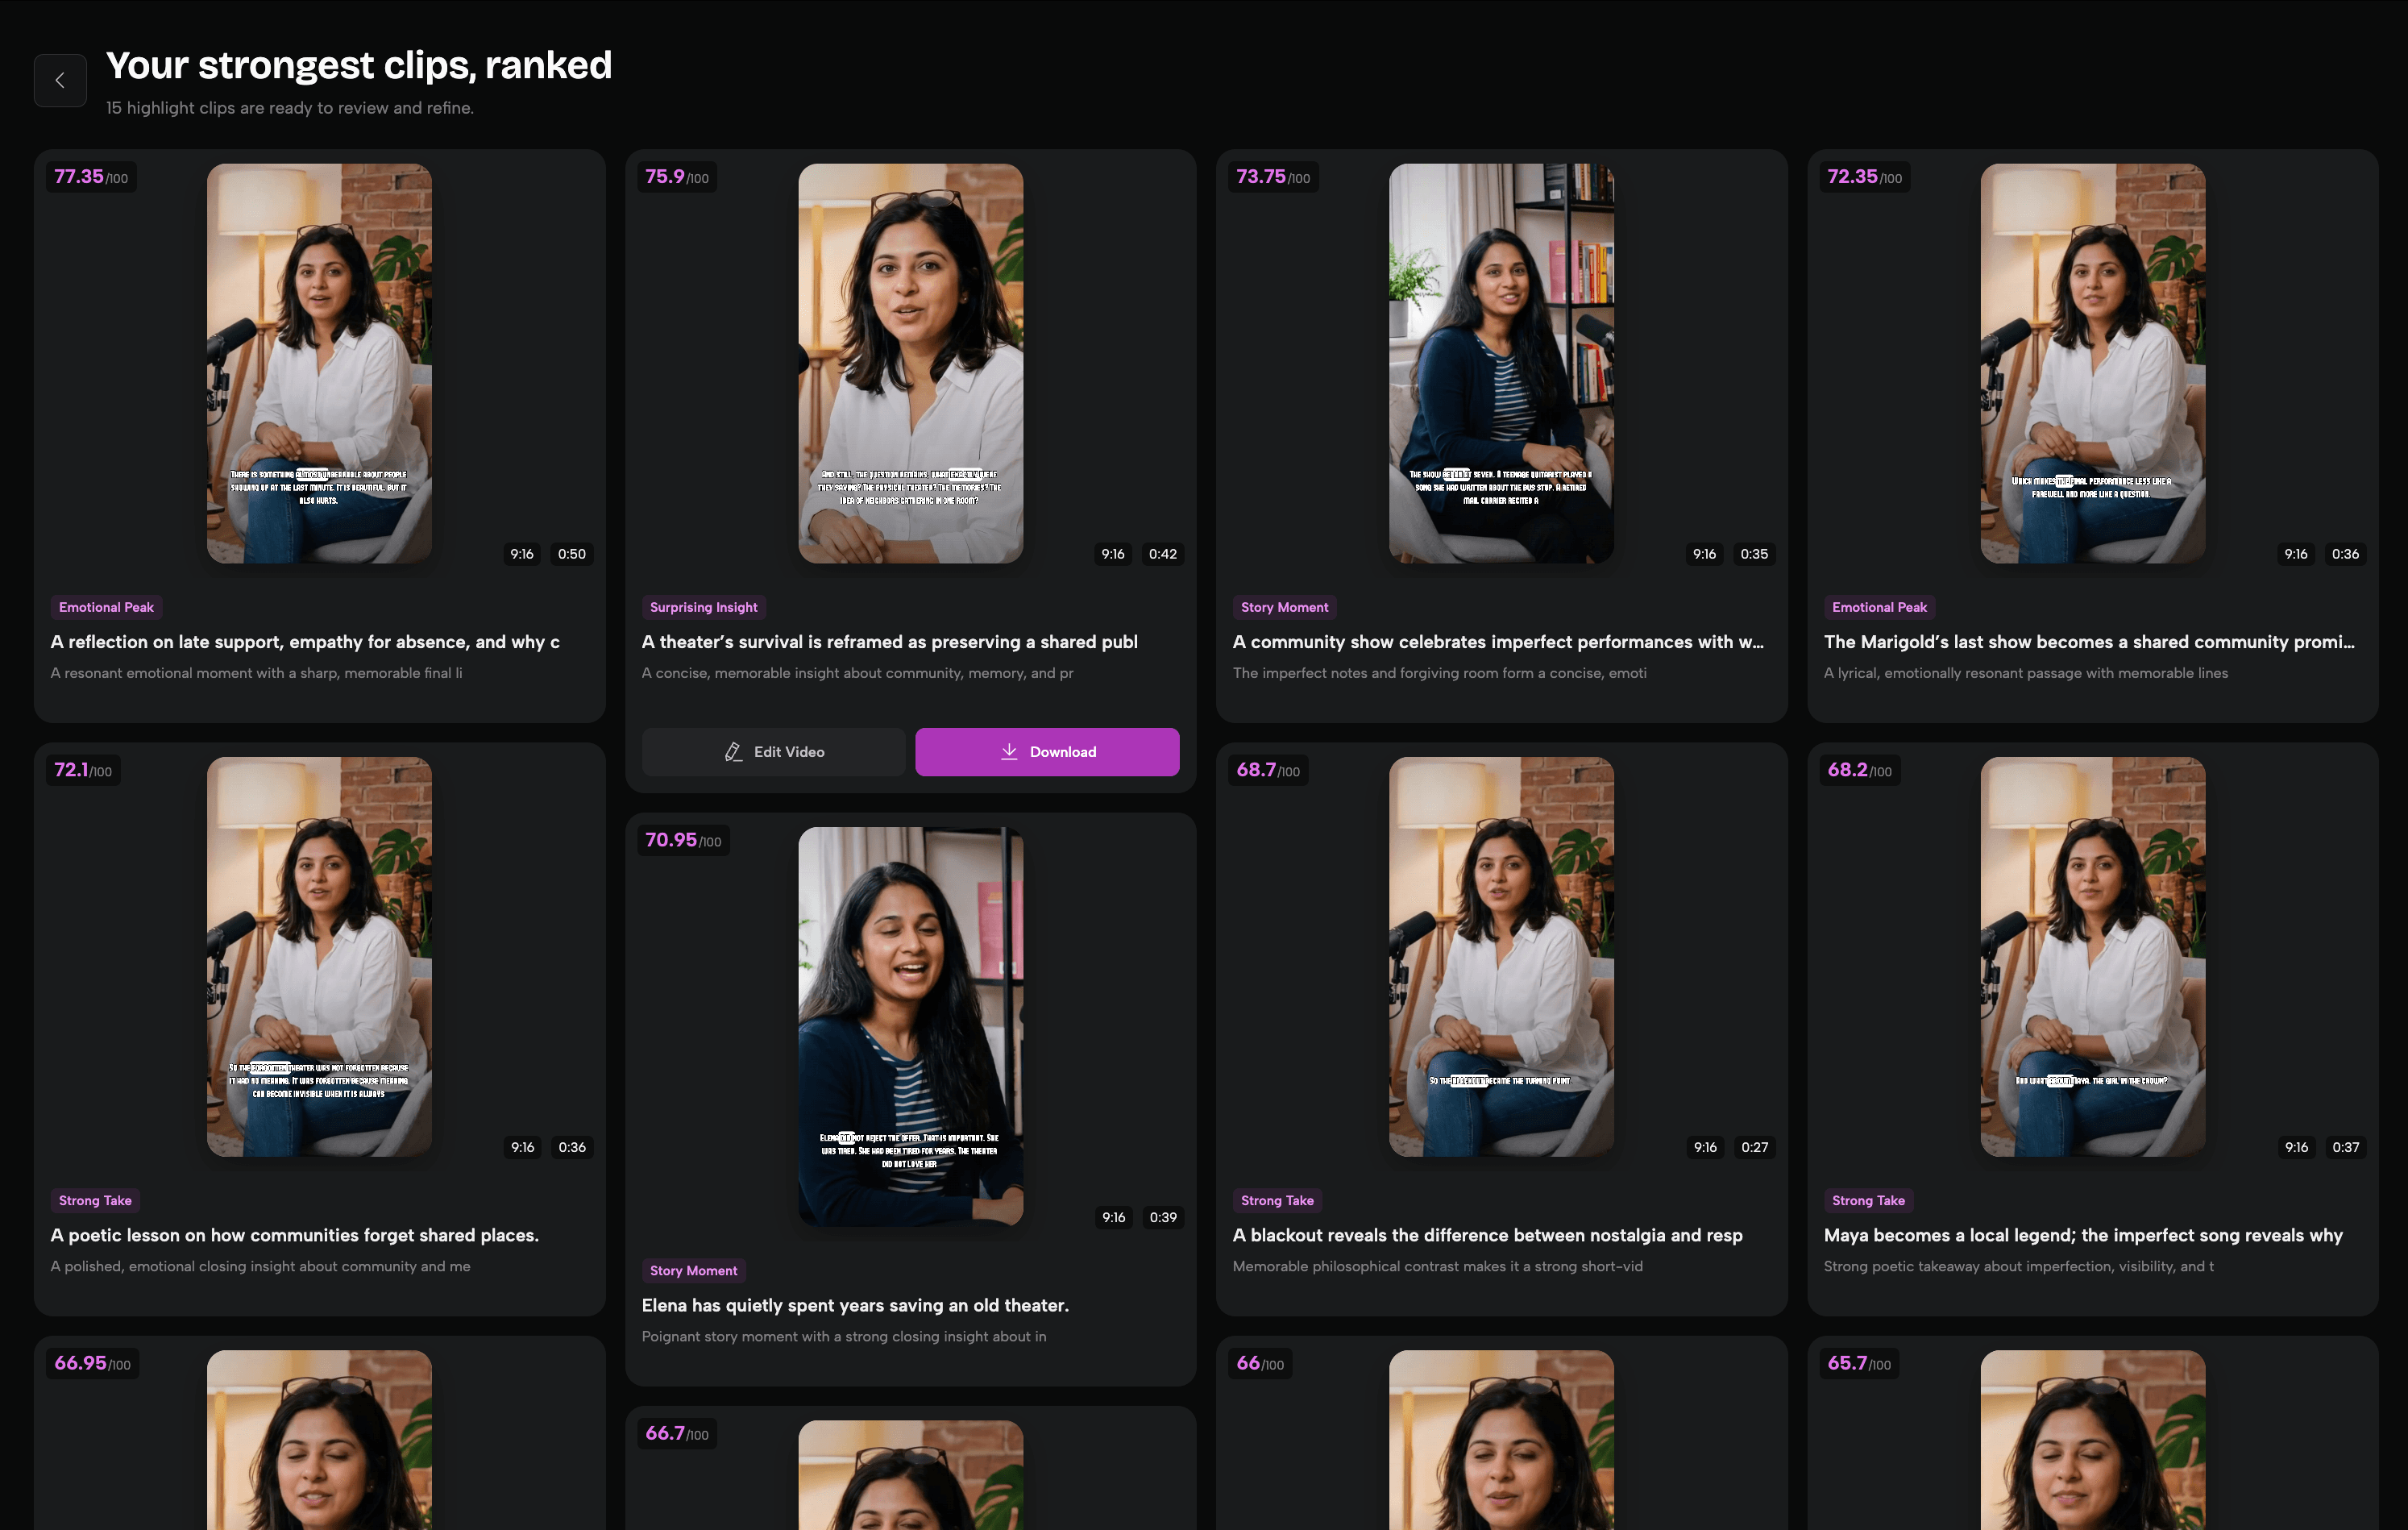Click the 0:42 duration badge
Screen dimensions: 2408x1530
coord(1162,554)
